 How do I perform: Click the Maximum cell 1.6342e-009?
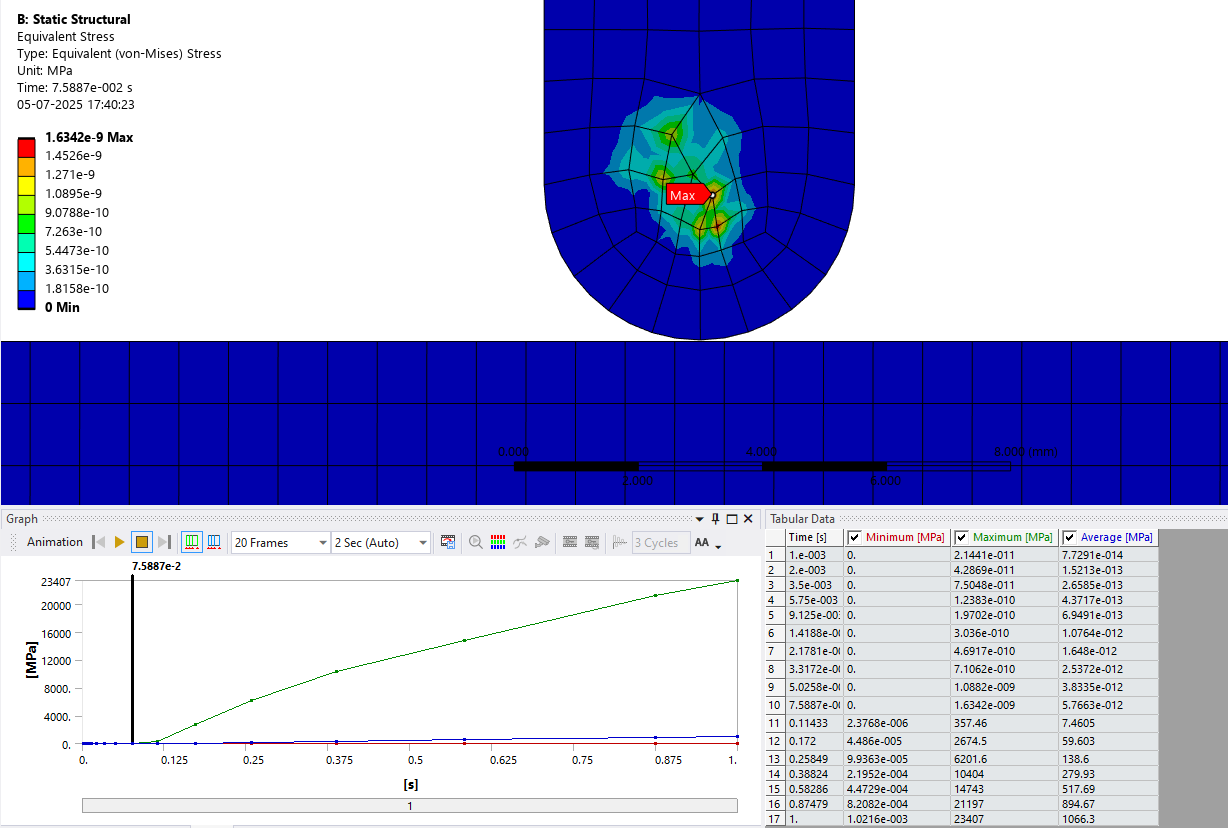click(1006, 705)
